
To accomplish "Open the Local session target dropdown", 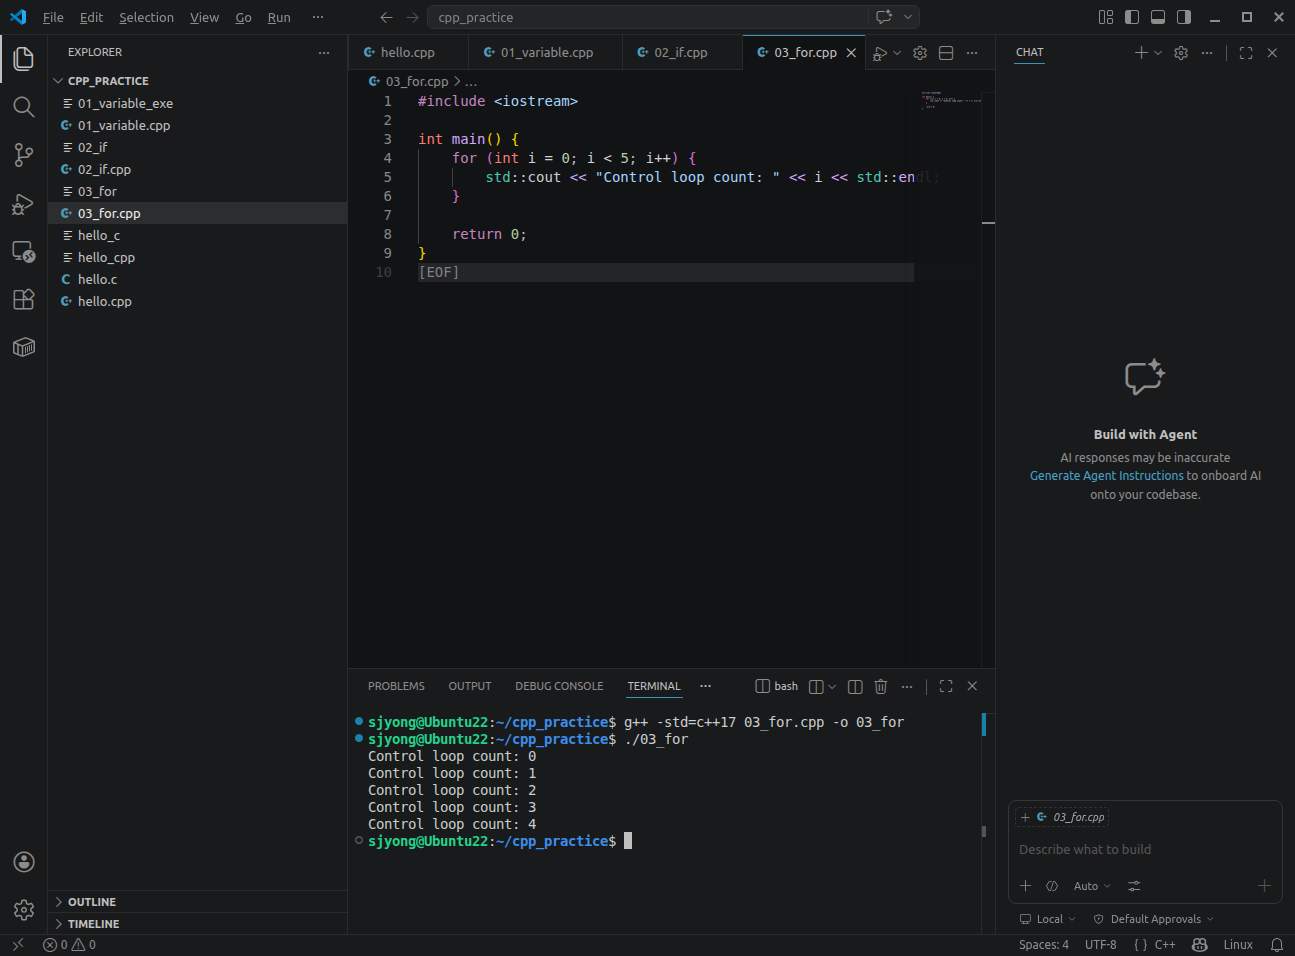I will point(1047,919).
